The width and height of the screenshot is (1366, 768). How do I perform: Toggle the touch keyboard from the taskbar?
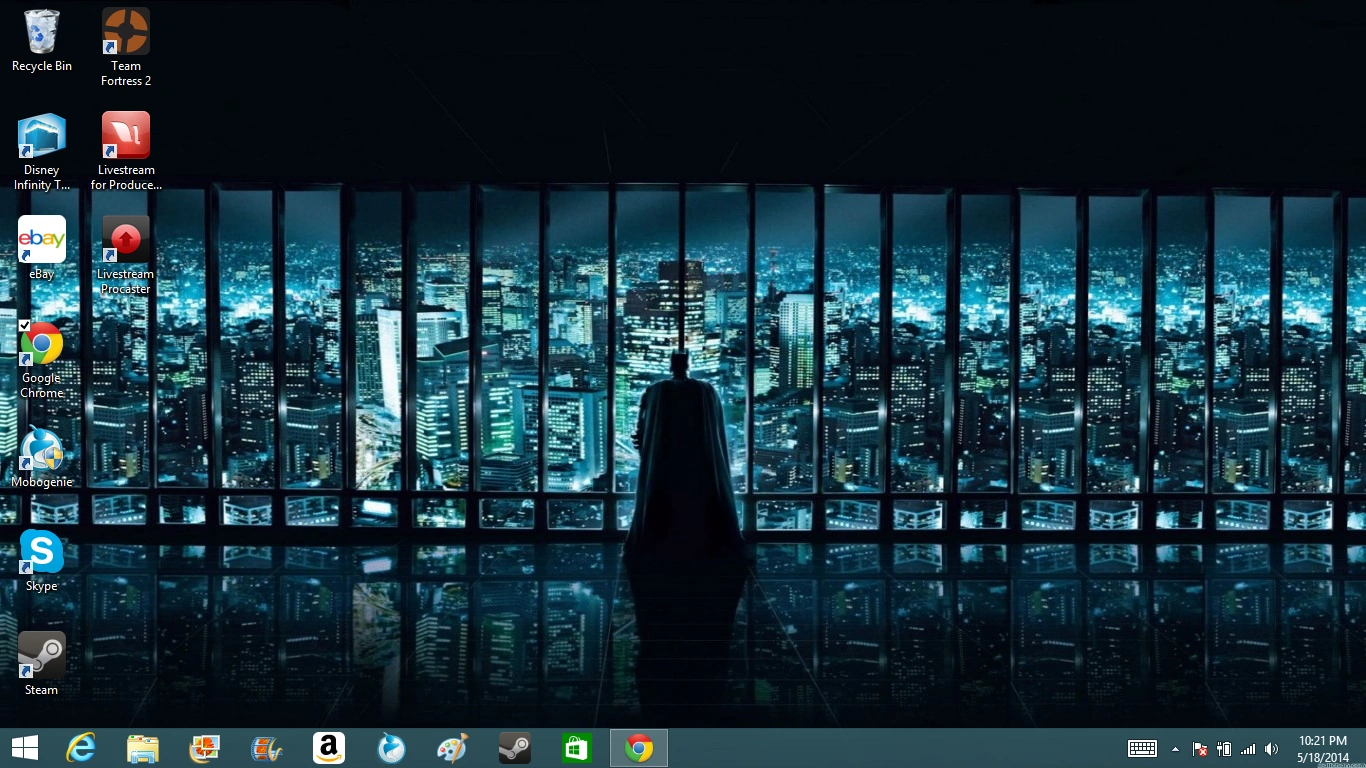(1142, 749)
